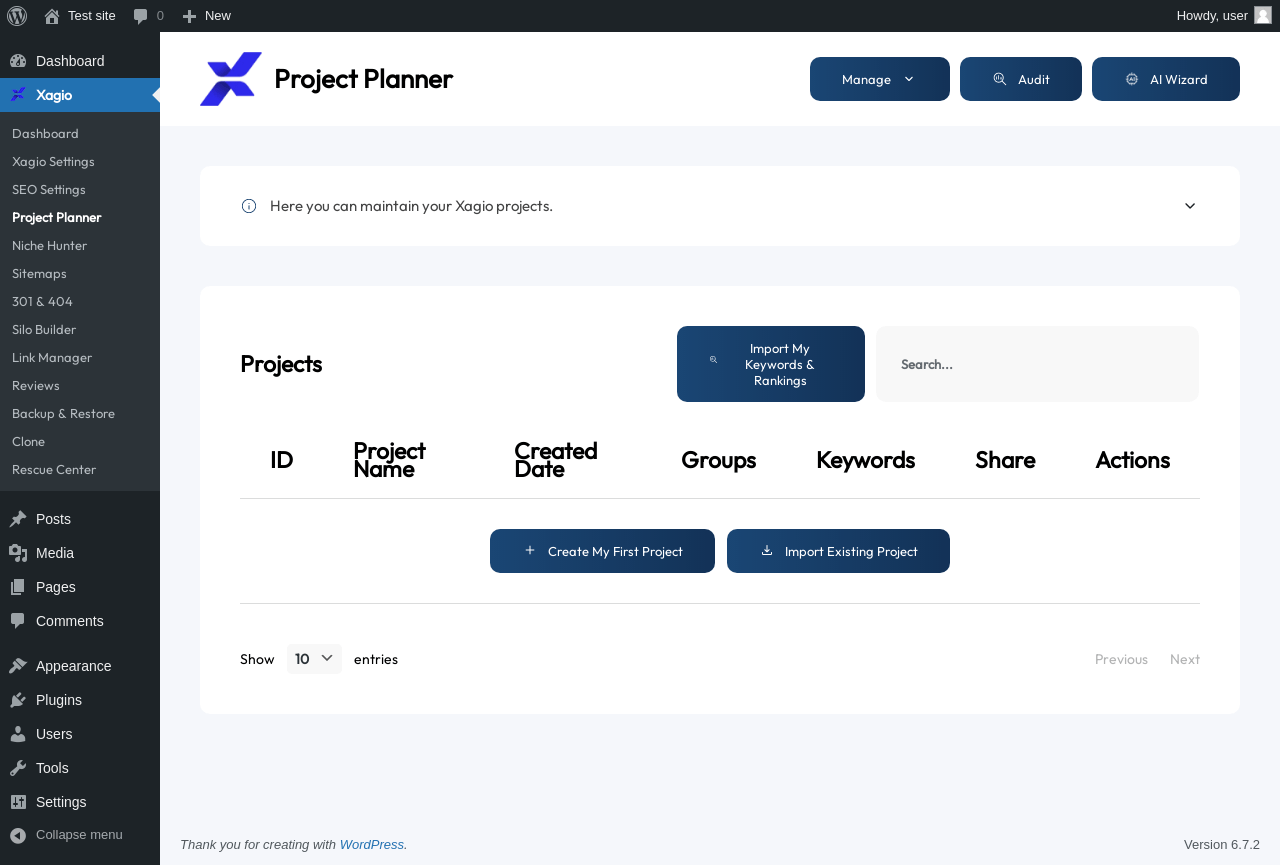Click the Tools wrench icon
The height and width of the screenshot is (865, 1280).
click(18, 768)
